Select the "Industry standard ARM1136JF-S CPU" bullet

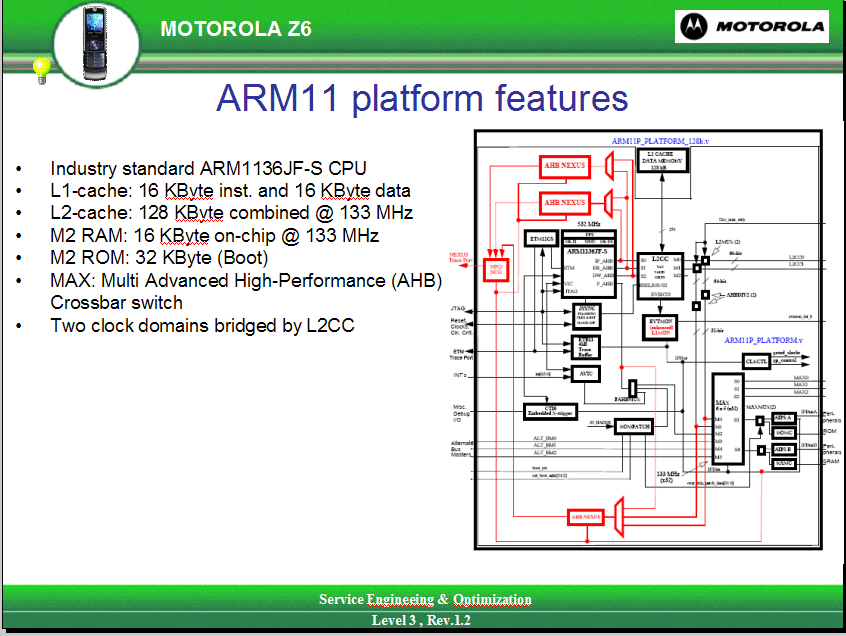[x=208, y=168]
